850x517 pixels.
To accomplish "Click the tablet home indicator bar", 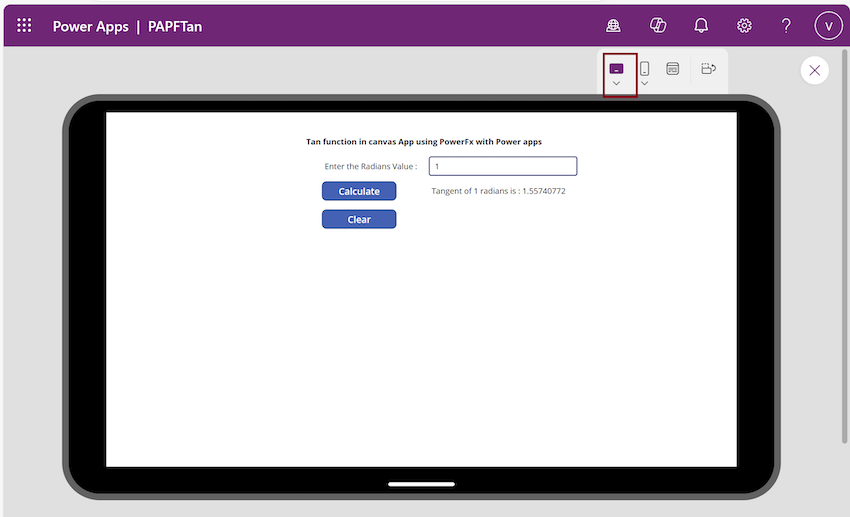I will click(421, 484).
